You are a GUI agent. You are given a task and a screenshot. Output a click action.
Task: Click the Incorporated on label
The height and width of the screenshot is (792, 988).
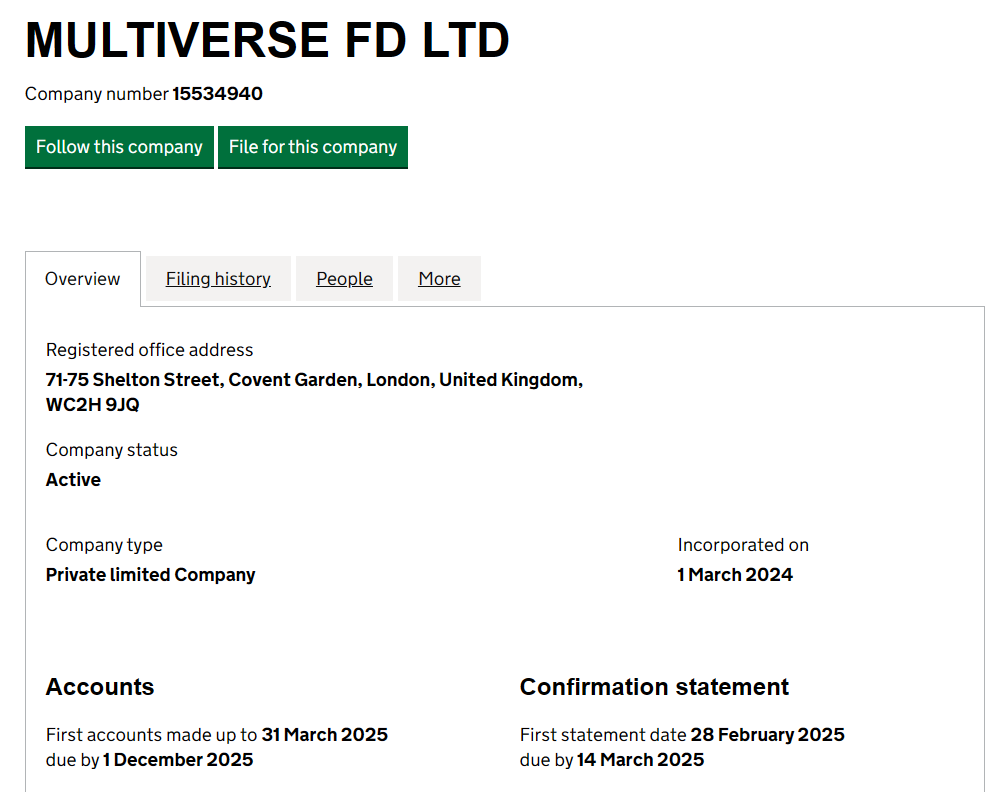coord(743,544)
